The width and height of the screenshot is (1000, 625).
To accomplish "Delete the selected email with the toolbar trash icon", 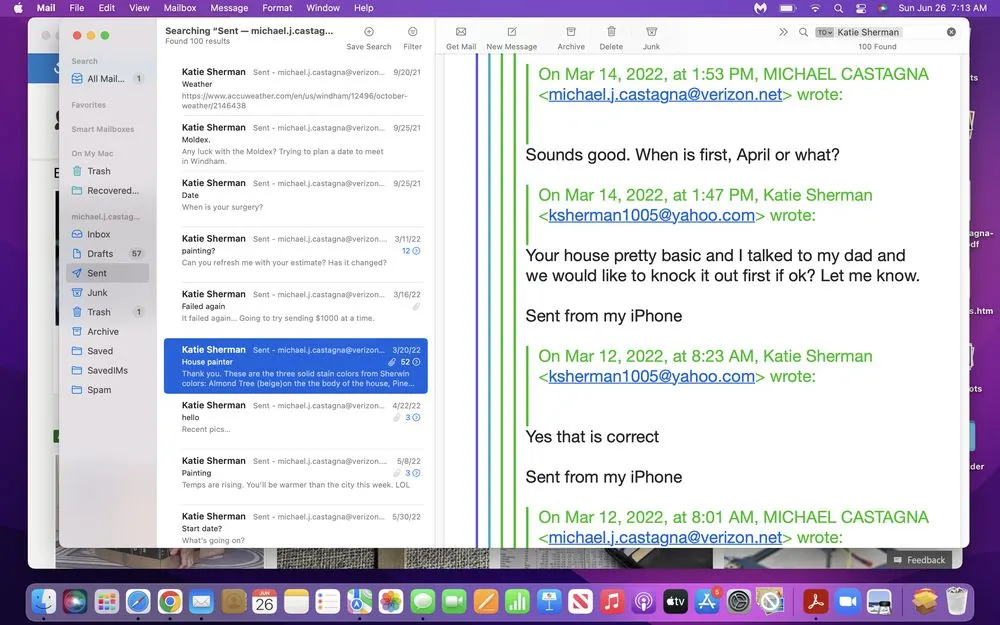I will [x=611, y=33].
